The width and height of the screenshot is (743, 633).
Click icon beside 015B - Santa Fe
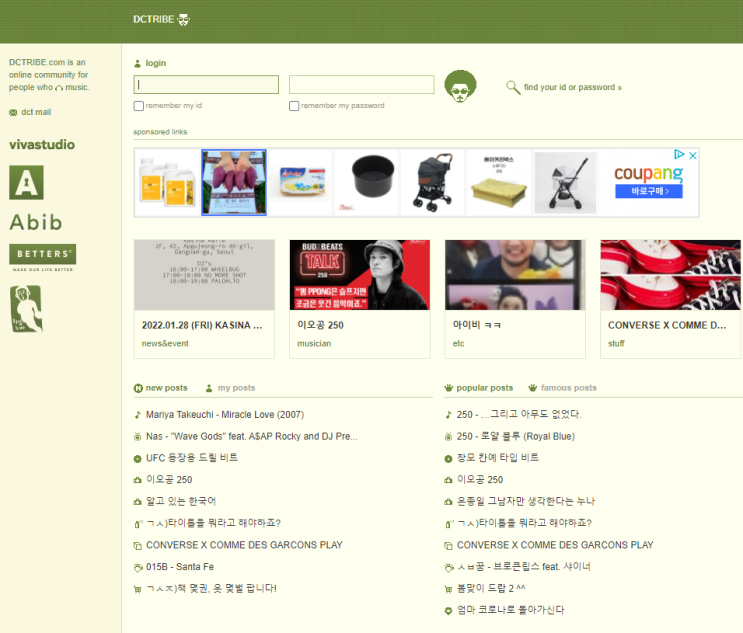138,568
